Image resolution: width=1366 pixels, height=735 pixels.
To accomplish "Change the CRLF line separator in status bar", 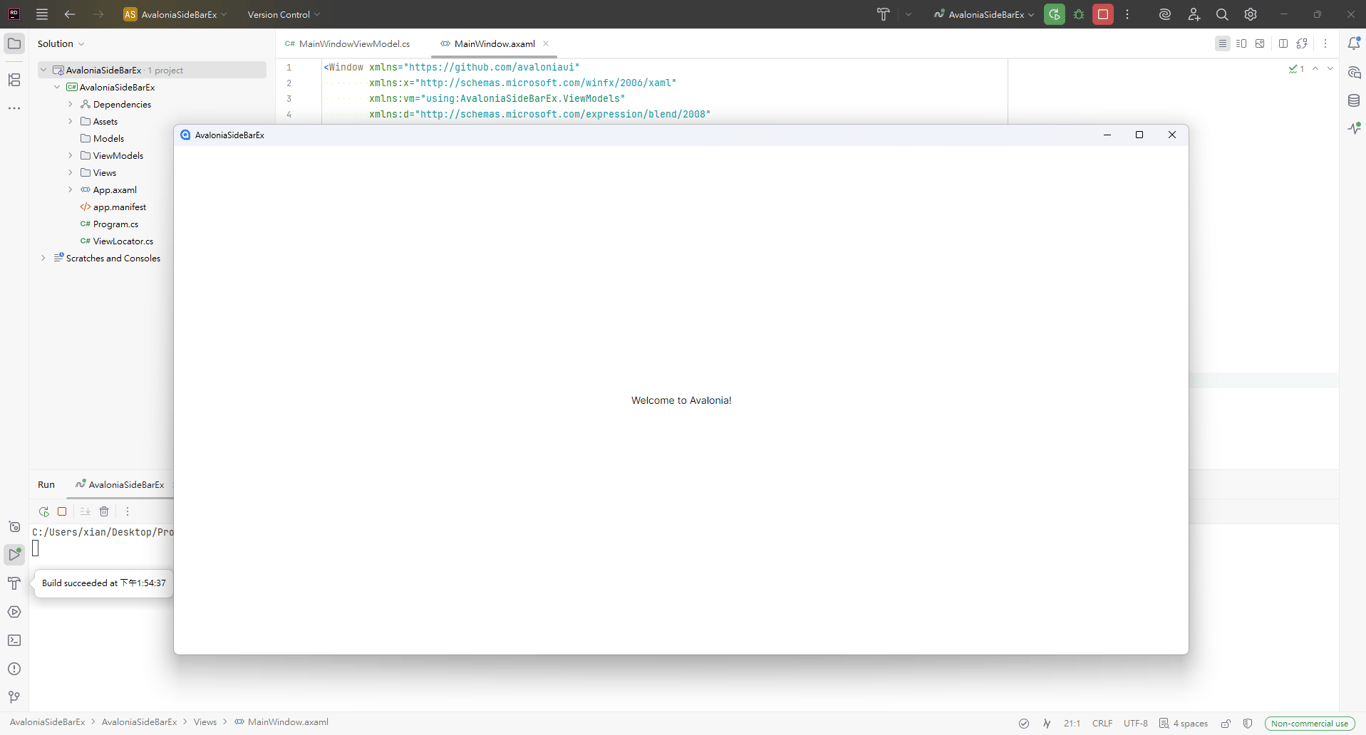I will (1102, 723).
